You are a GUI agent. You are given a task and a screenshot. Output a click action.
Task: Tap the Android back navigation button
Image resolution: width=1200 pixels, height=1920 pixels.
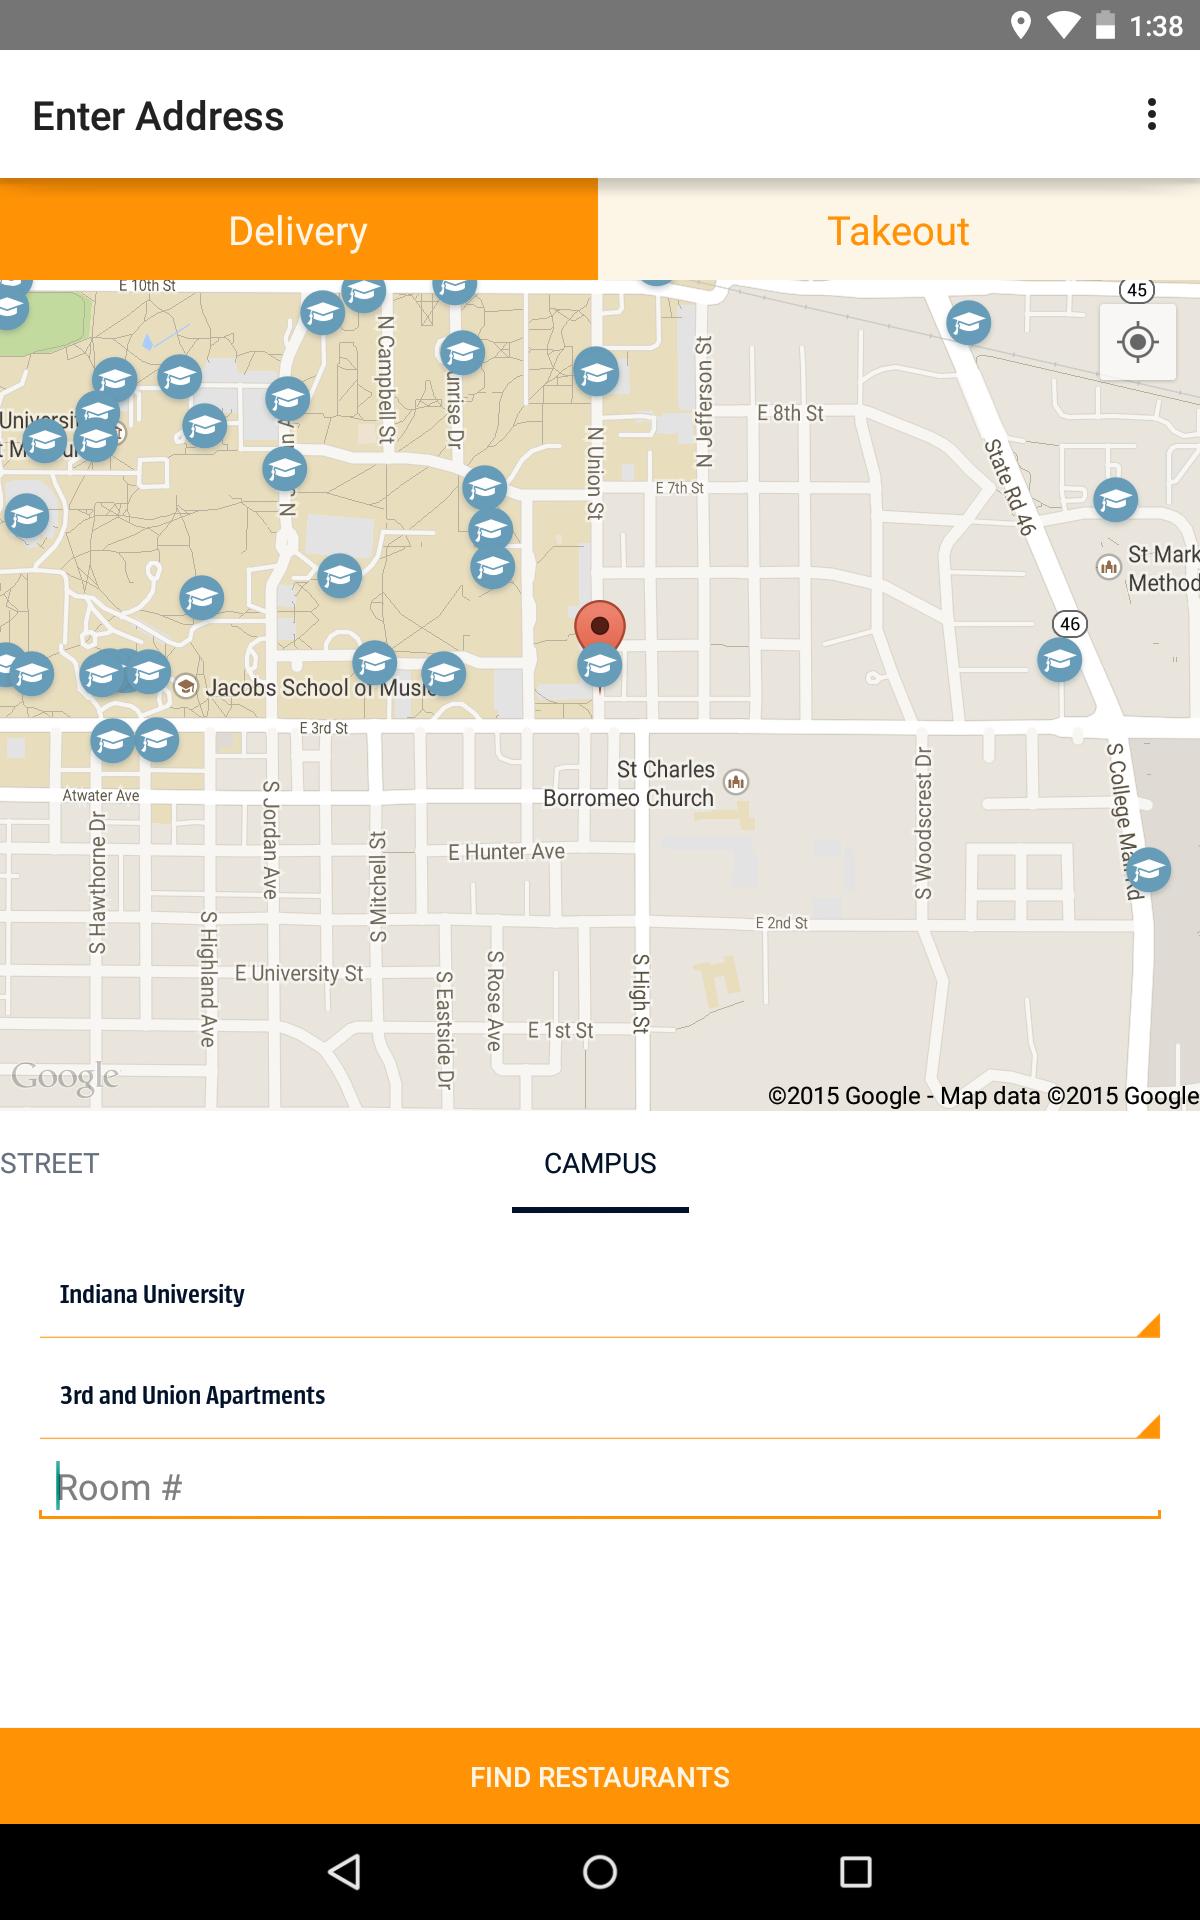pos(344,1872)
